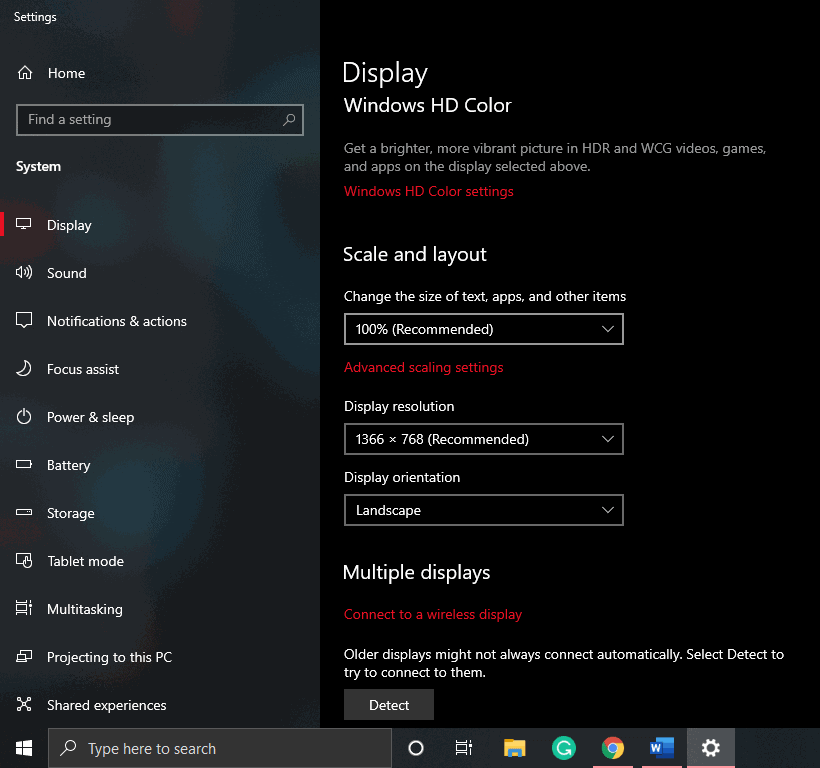The width and height of the screenshot is (820, 768).
Task: Click the Notifications & actions icon
Action: tap(24, 320)
